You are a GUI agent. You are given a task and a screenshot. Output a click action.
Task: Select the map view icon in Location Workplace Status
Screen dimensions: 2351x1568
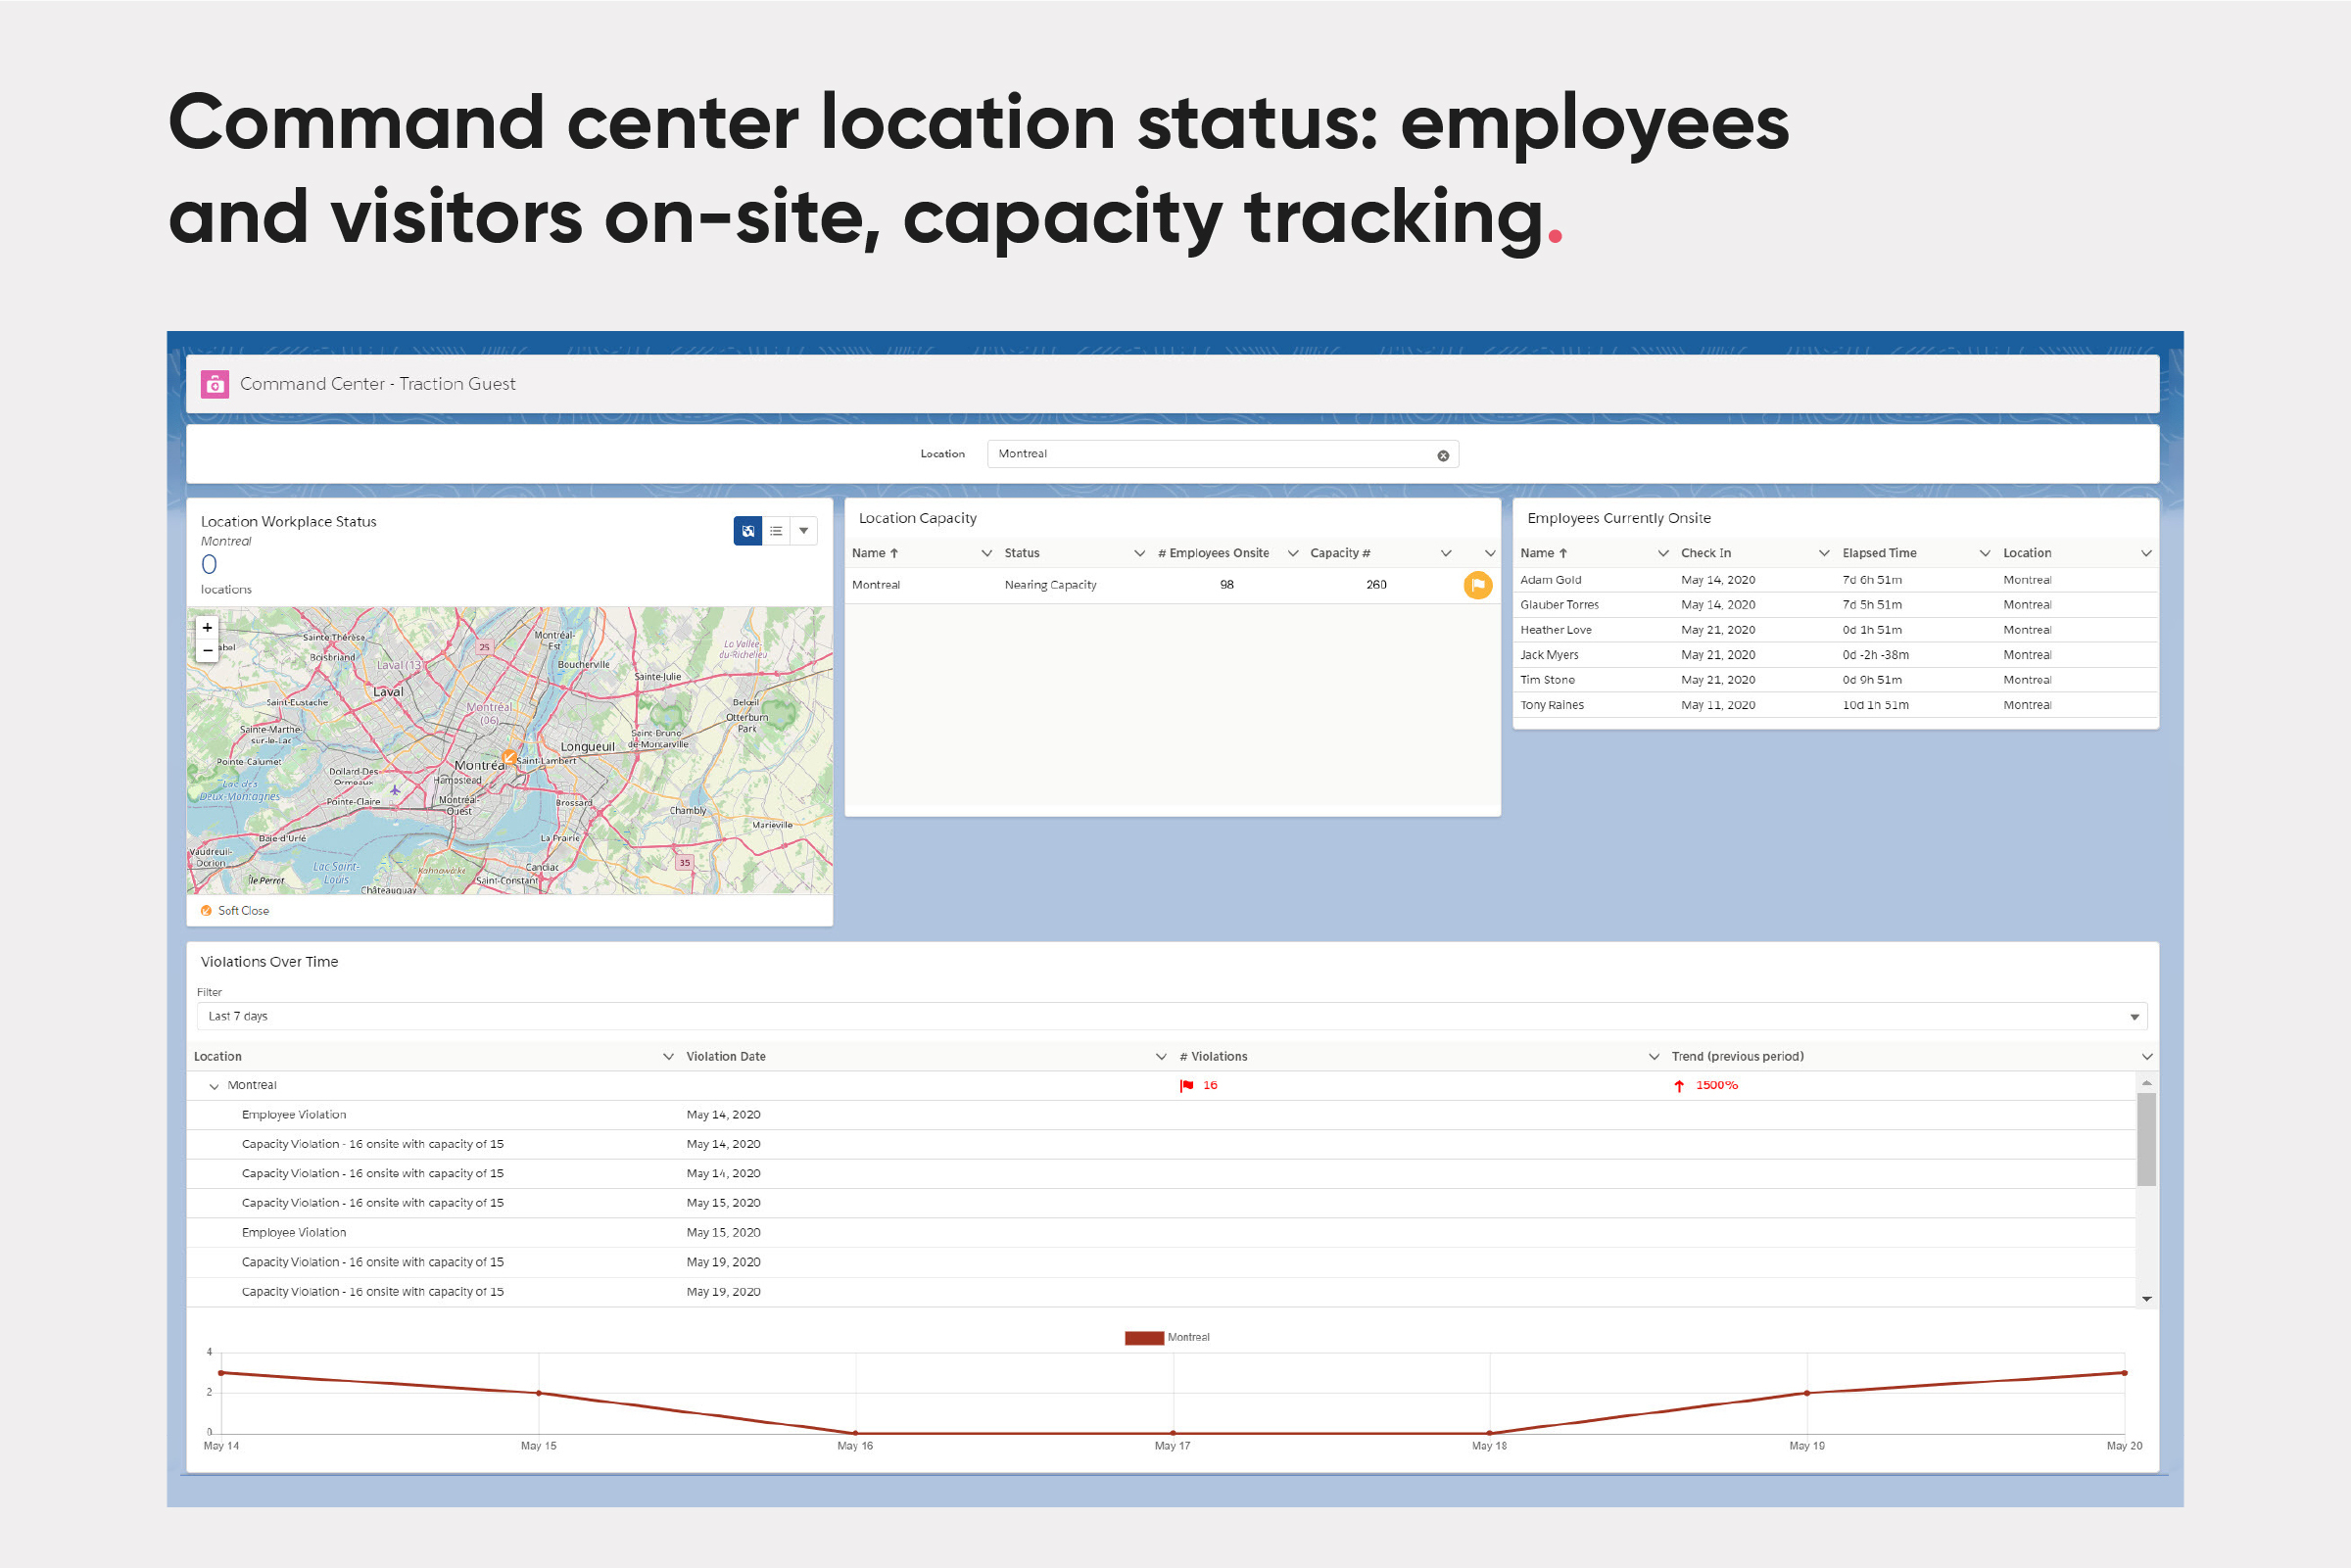[748, 531]
